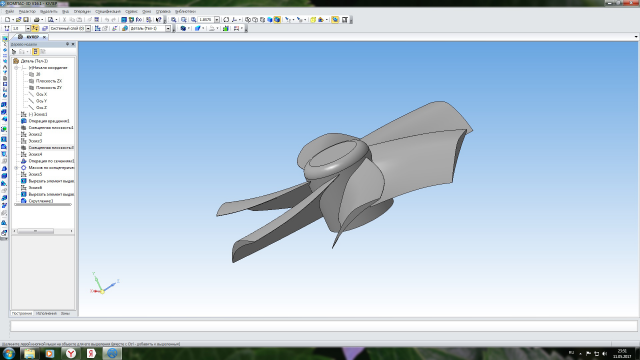Viewport: 640px width, 360px height.
Task: Open the system layer dropdown
Action: (x=88, y=29)
